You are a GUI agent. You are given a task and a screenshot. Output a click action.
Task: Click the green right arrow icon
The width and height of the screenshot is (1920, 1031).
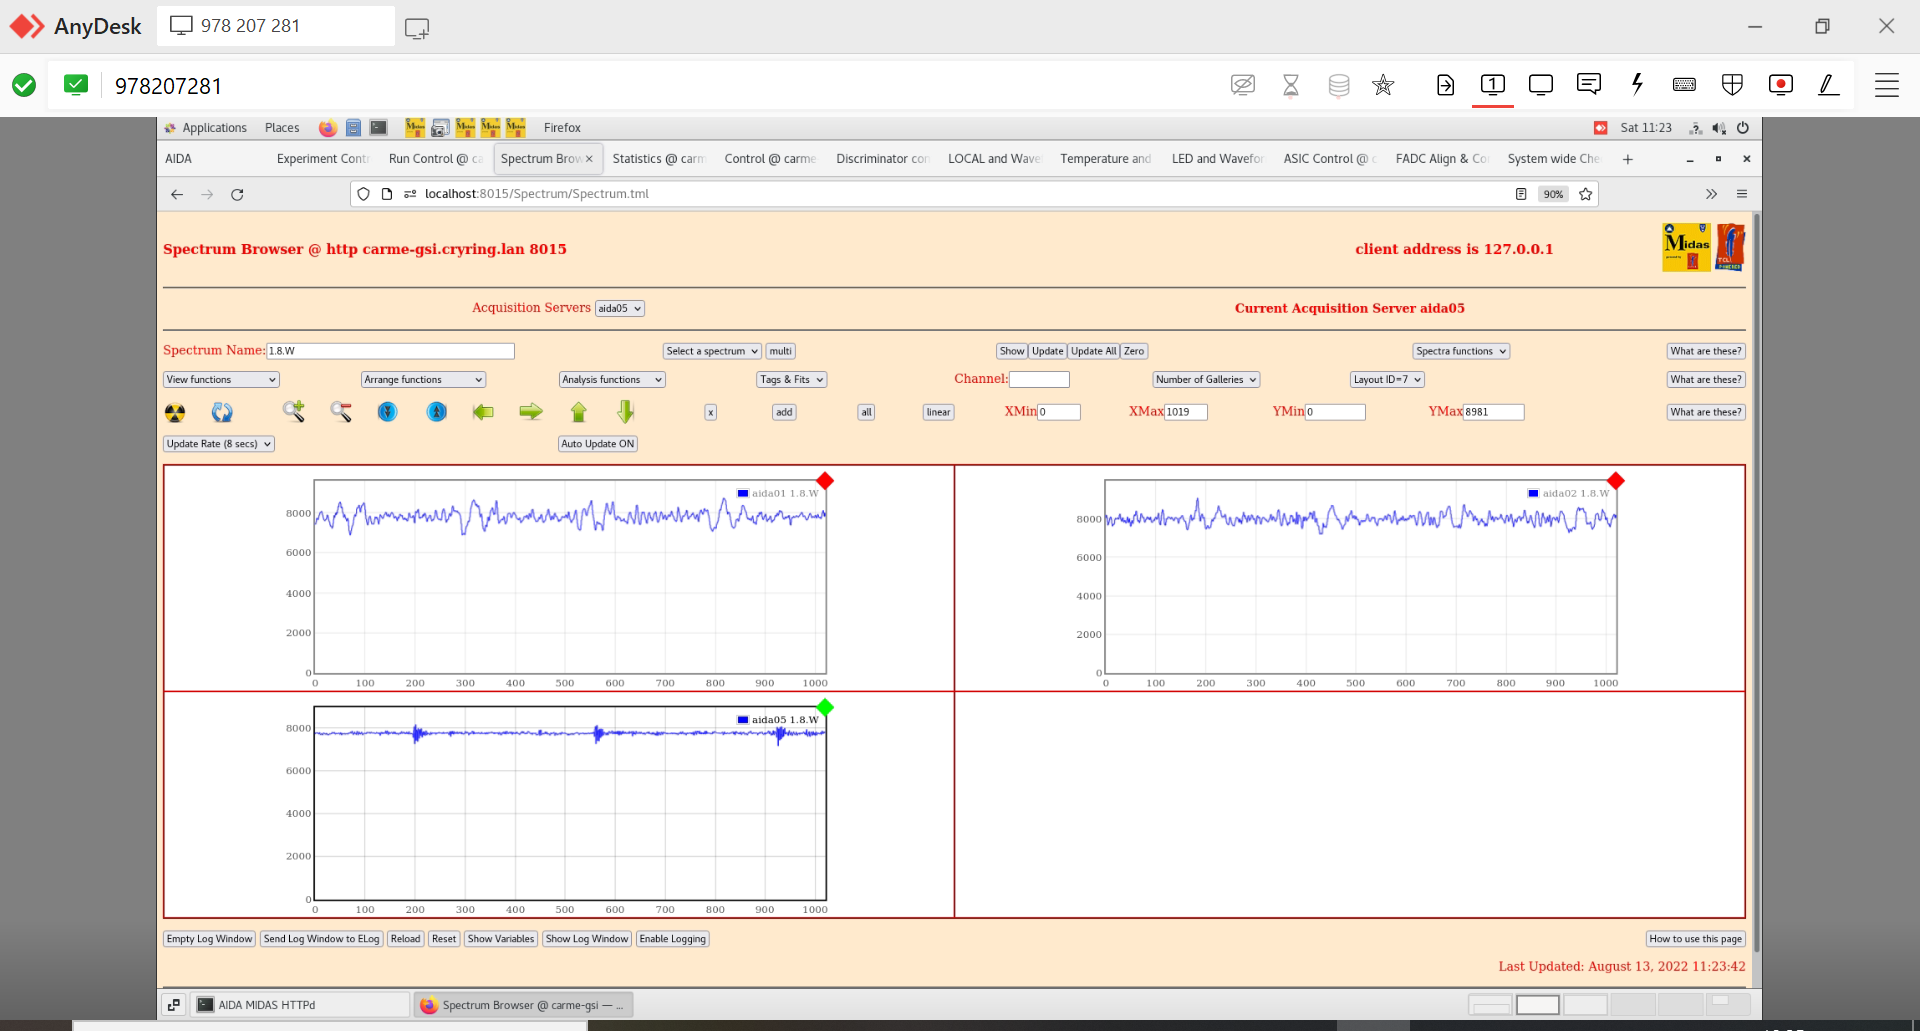[x=531, y=412]
